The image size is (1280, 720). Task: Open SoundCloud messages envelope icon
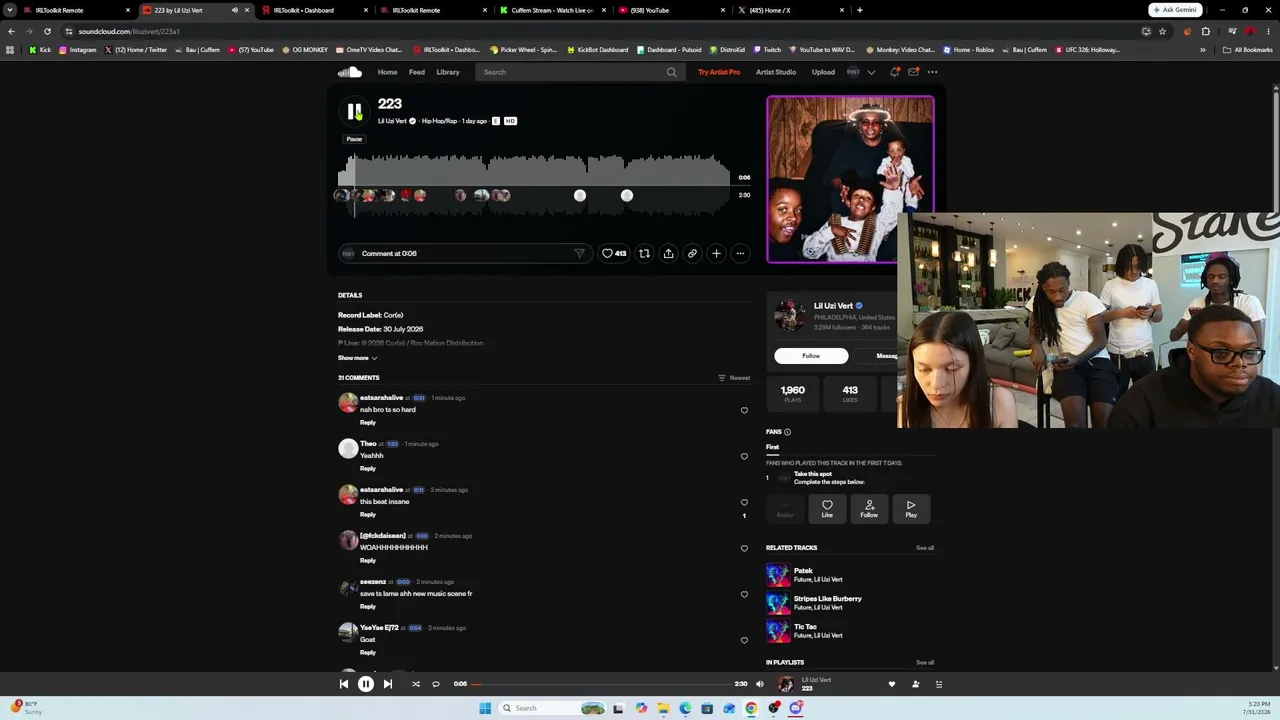(x=913, y=72)
